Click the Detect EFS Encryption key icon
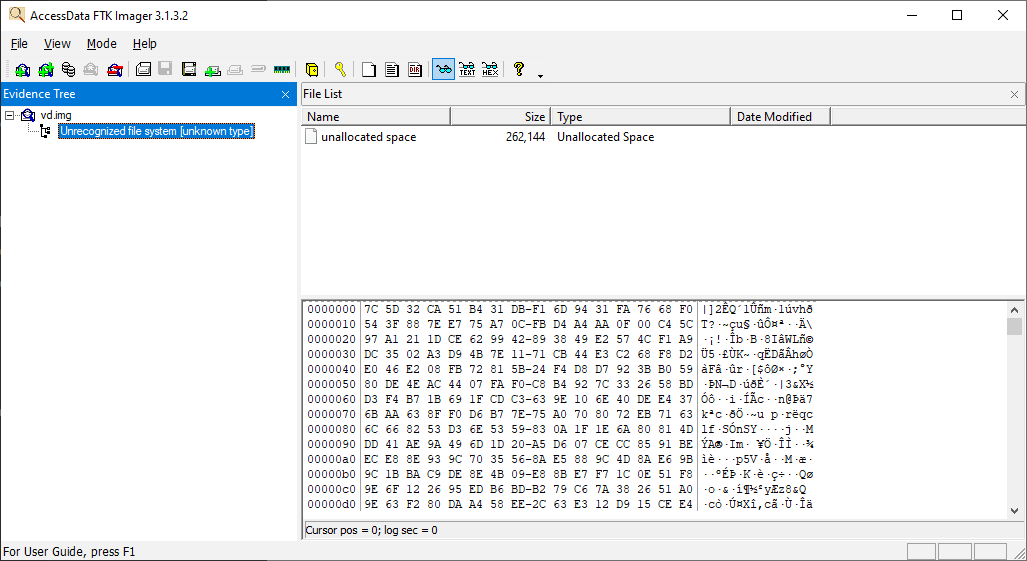Screen dimensions: 1027x561 tap(339, 69)
